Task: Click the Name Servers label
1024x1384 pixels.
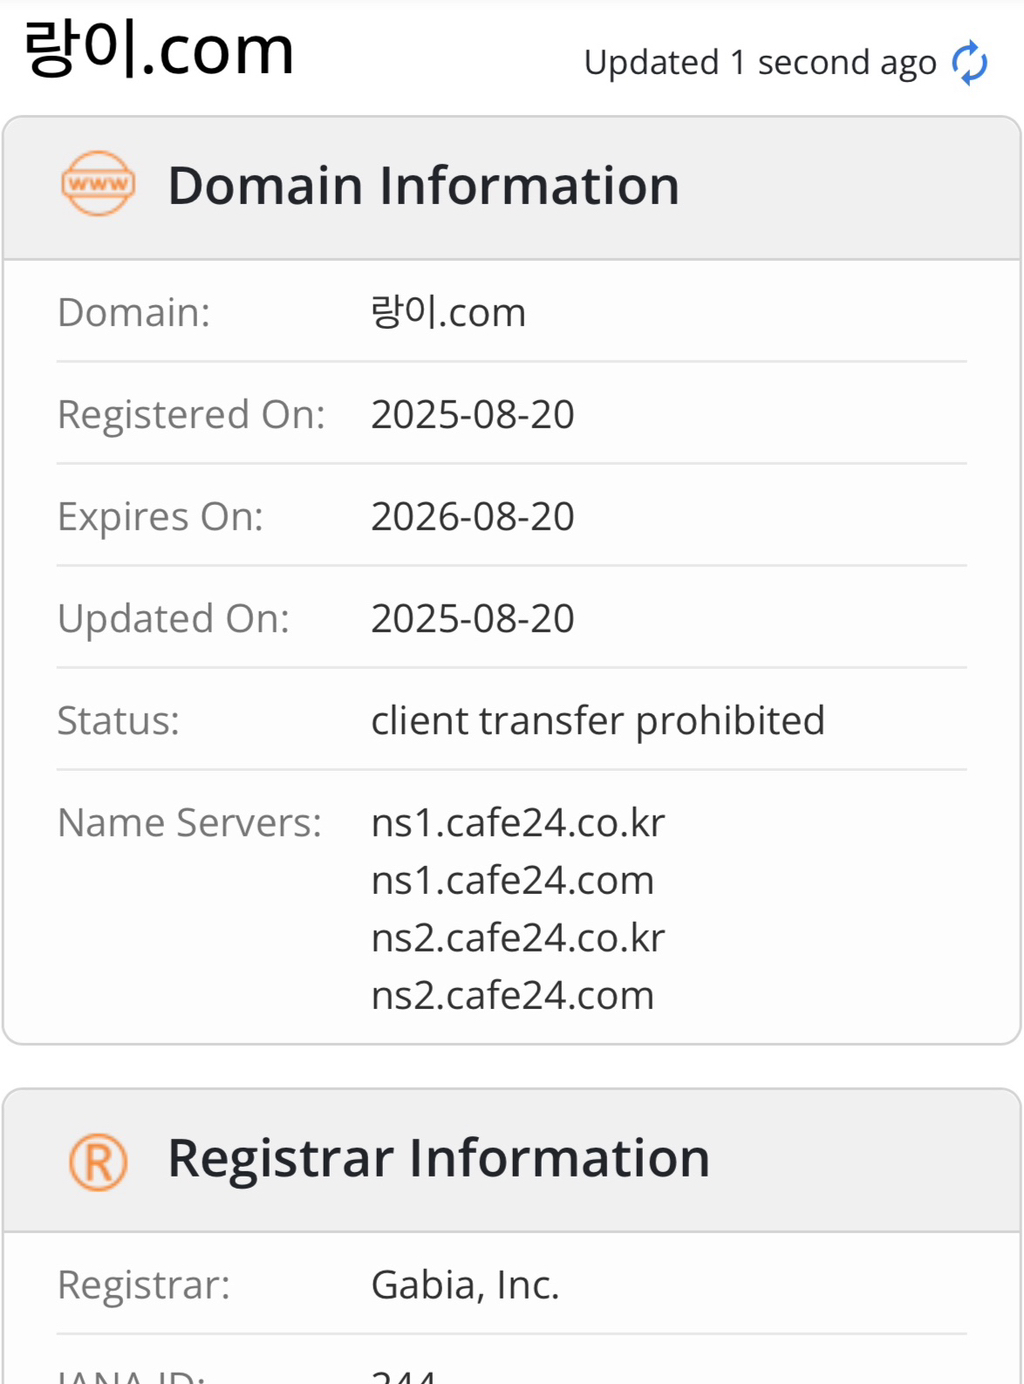Action: [x=189, y=823]
